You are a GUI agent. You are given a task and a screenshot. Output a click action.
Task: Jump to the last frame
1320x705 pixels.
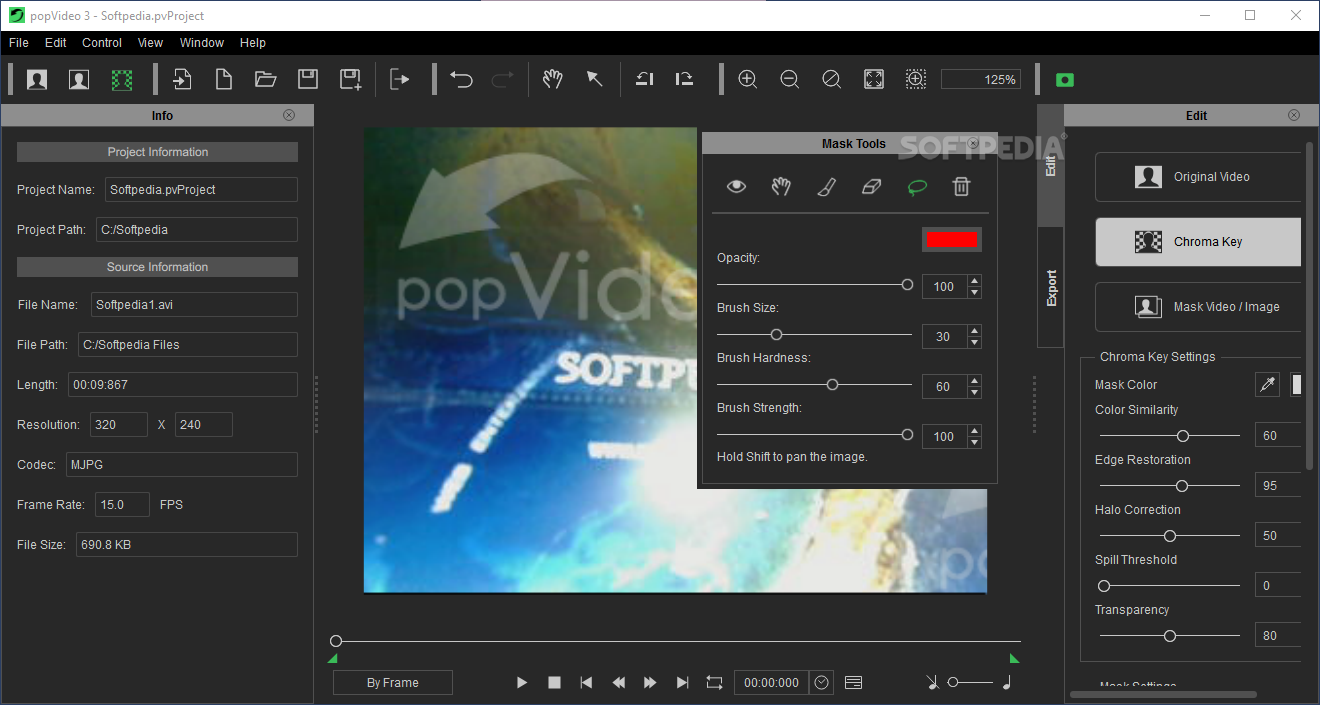[x=682, y=682]
